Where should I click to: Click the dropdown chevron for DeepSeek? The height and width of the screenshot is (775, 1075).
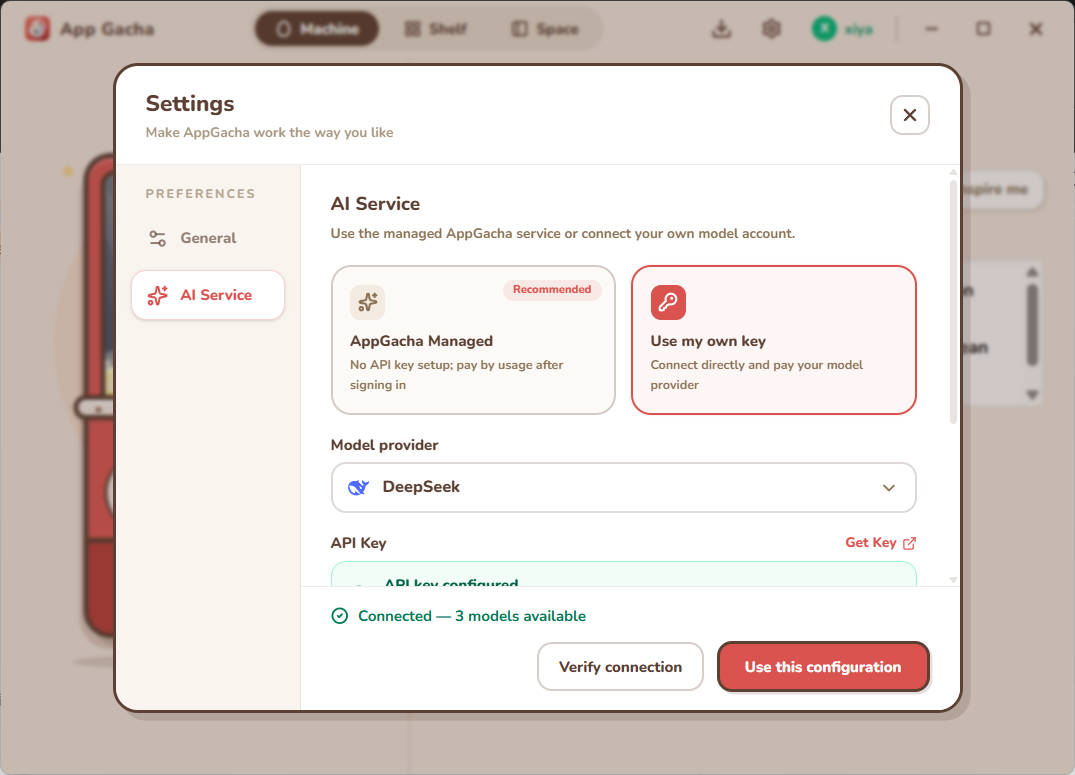tap(889, 488)
